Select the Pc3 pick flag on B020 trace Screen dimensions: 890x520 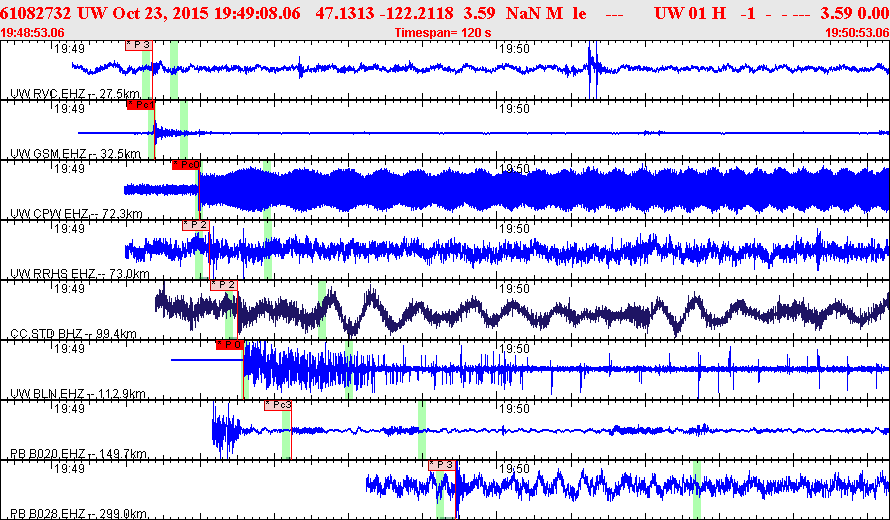(278, 405)
